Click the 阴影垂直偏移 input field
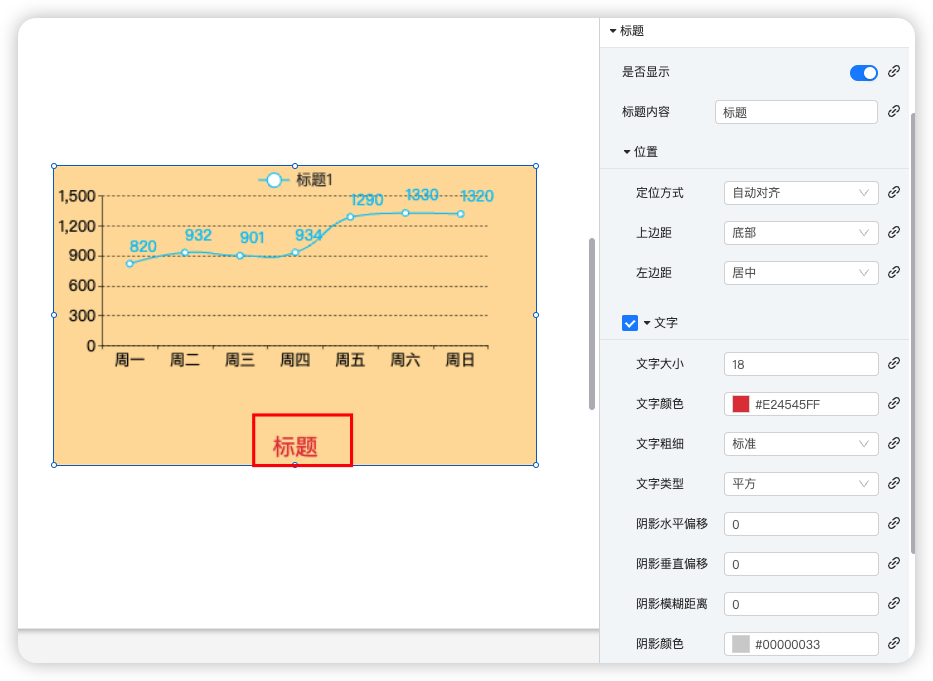 [x=801, y=564]
